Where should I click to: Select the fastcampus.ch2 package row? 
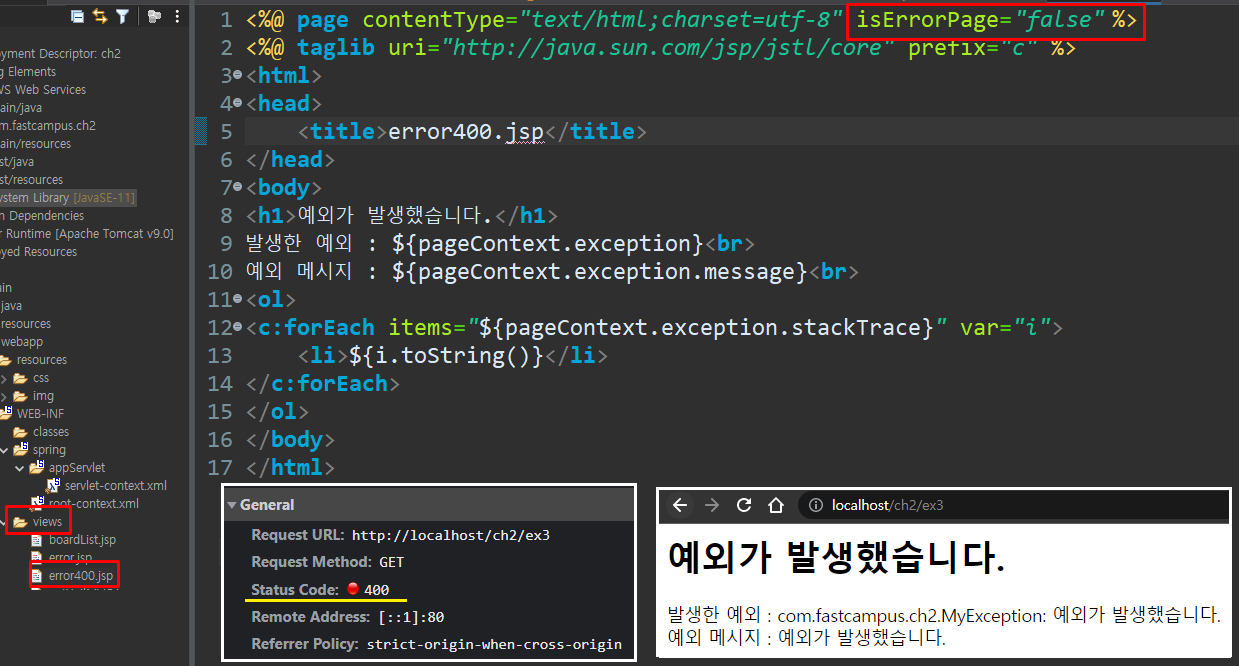pos(48,126)
